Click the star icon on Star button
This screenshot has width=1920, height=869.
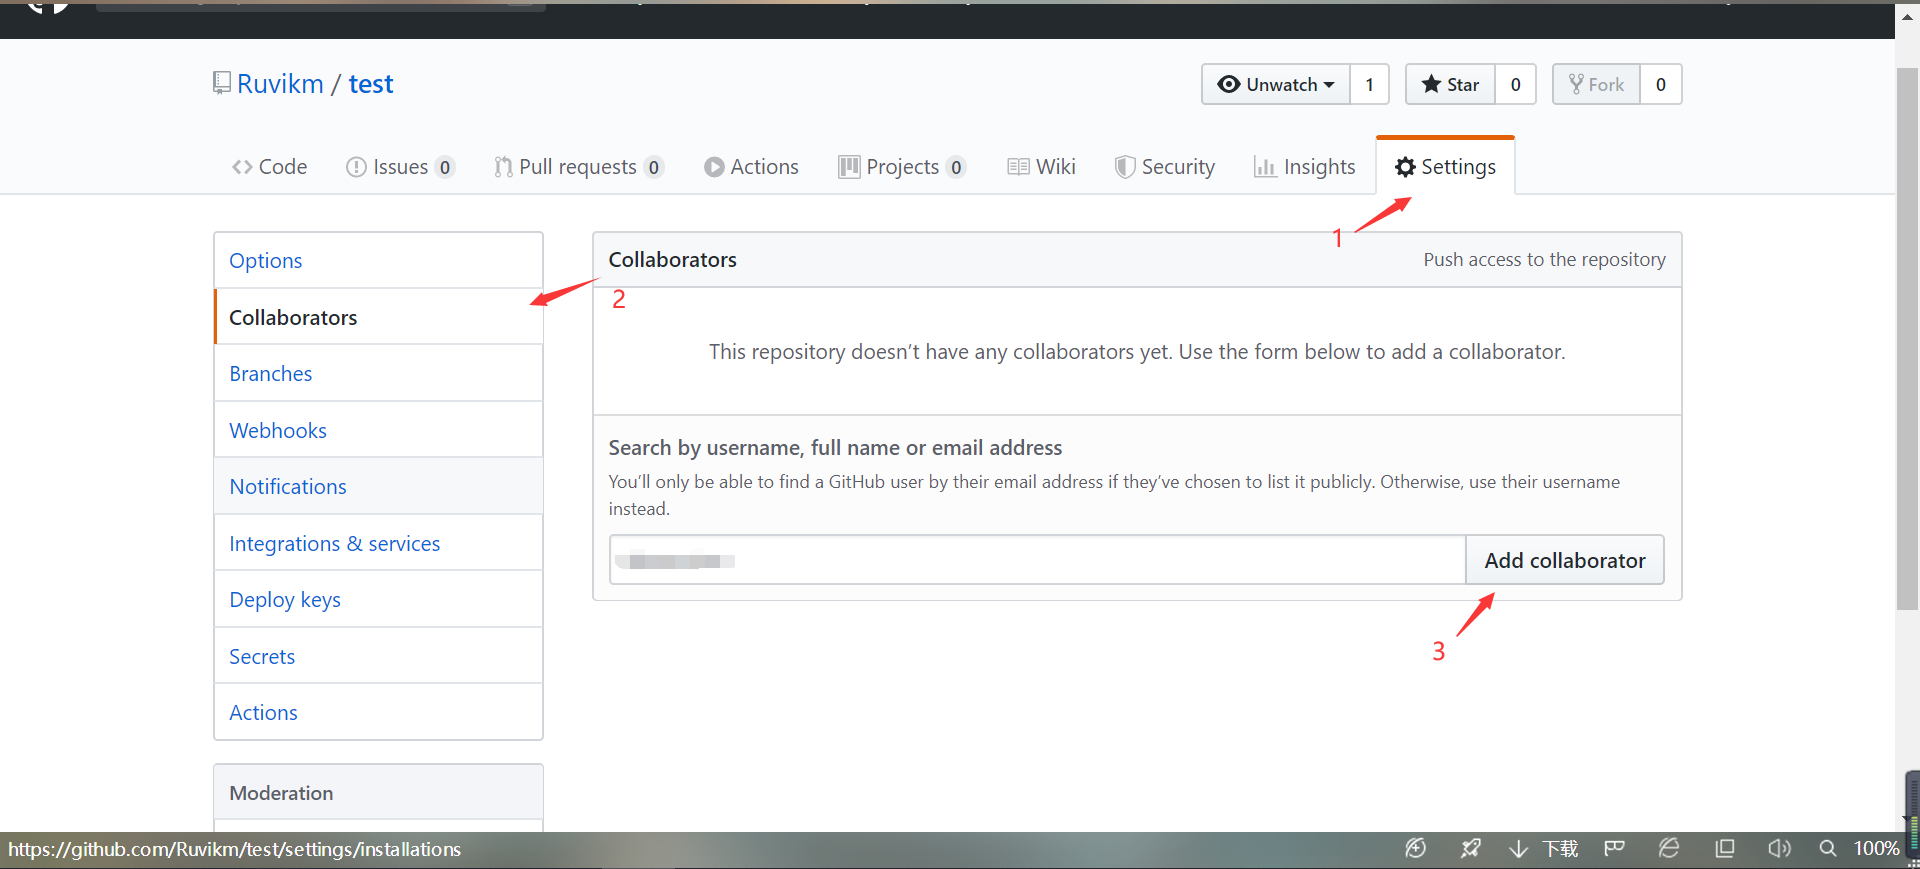[1431, 84]
